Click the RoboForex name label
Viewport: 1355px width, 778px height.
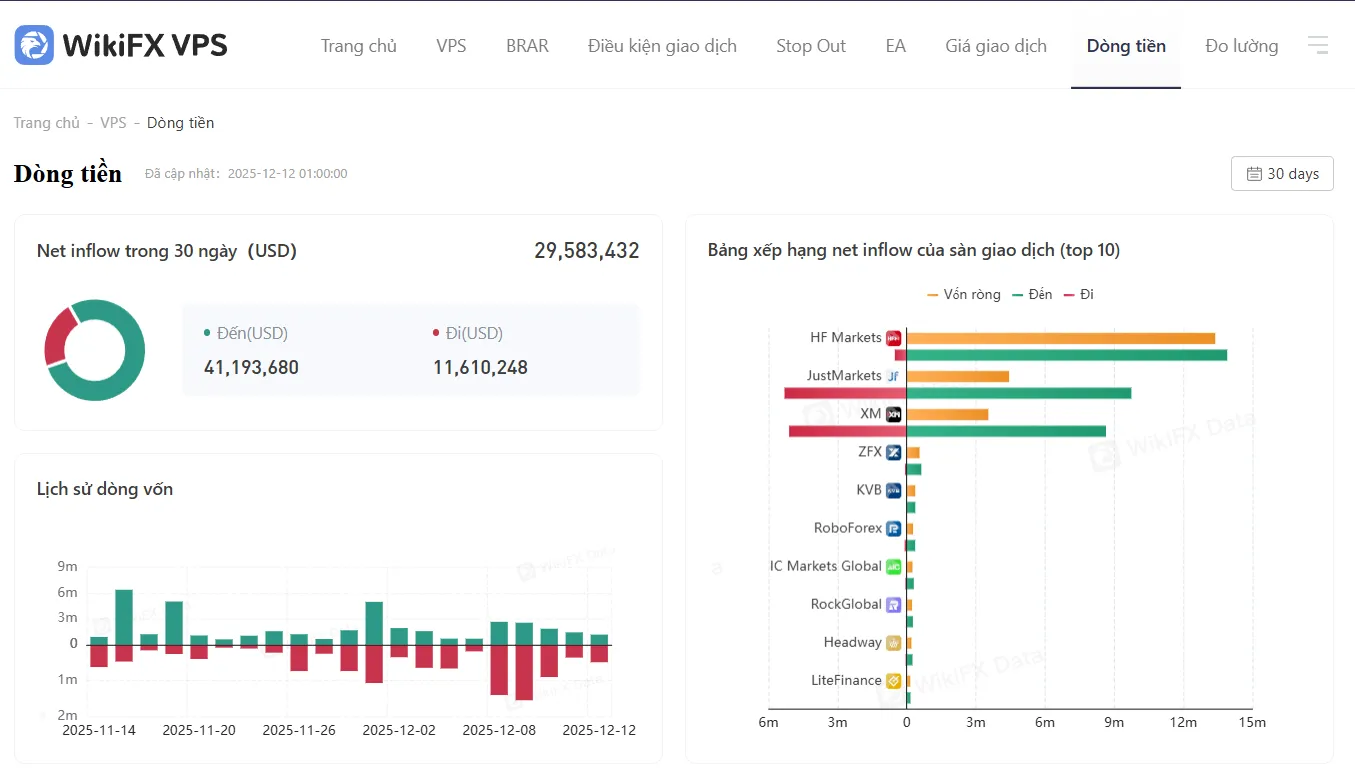[x=848, y=528]
